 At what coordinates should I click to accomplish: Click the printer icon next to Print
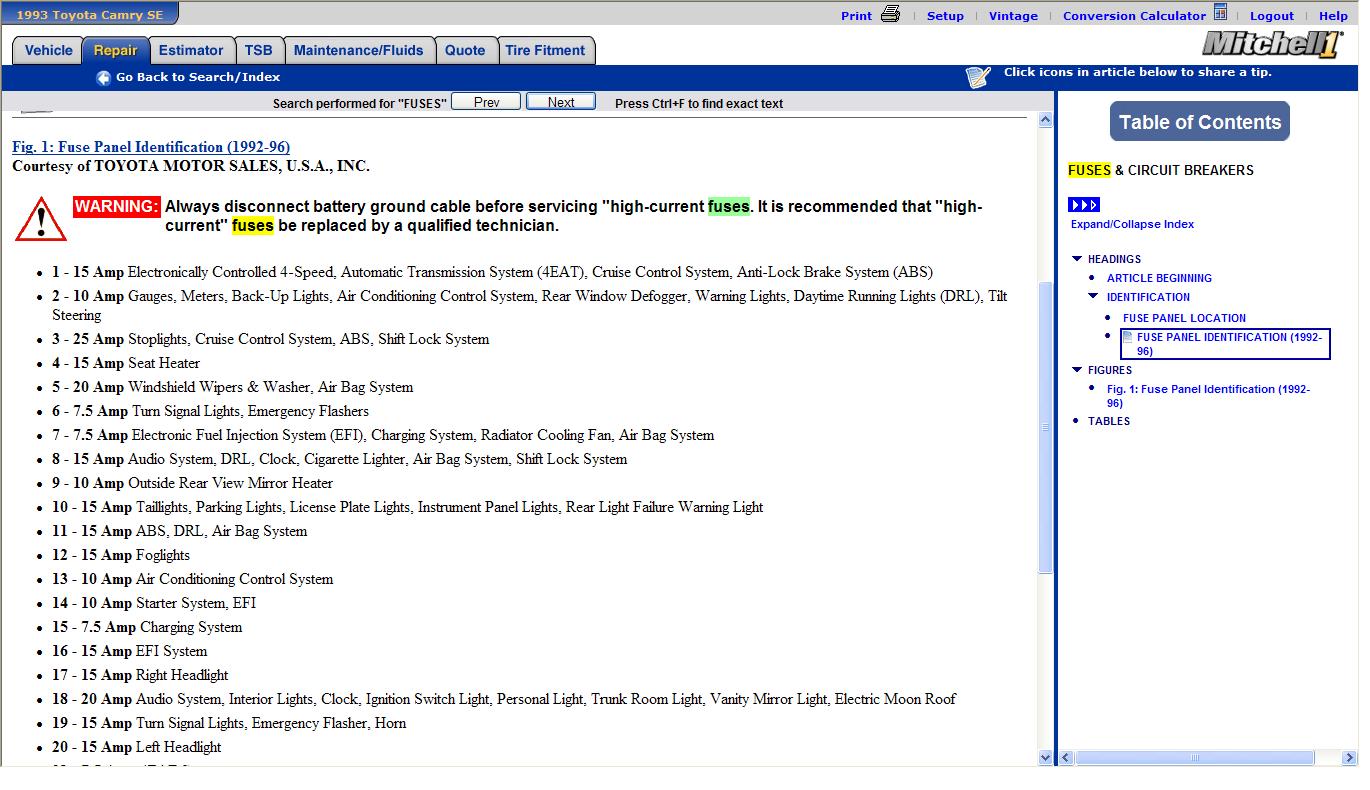click(x=890, y=14)
